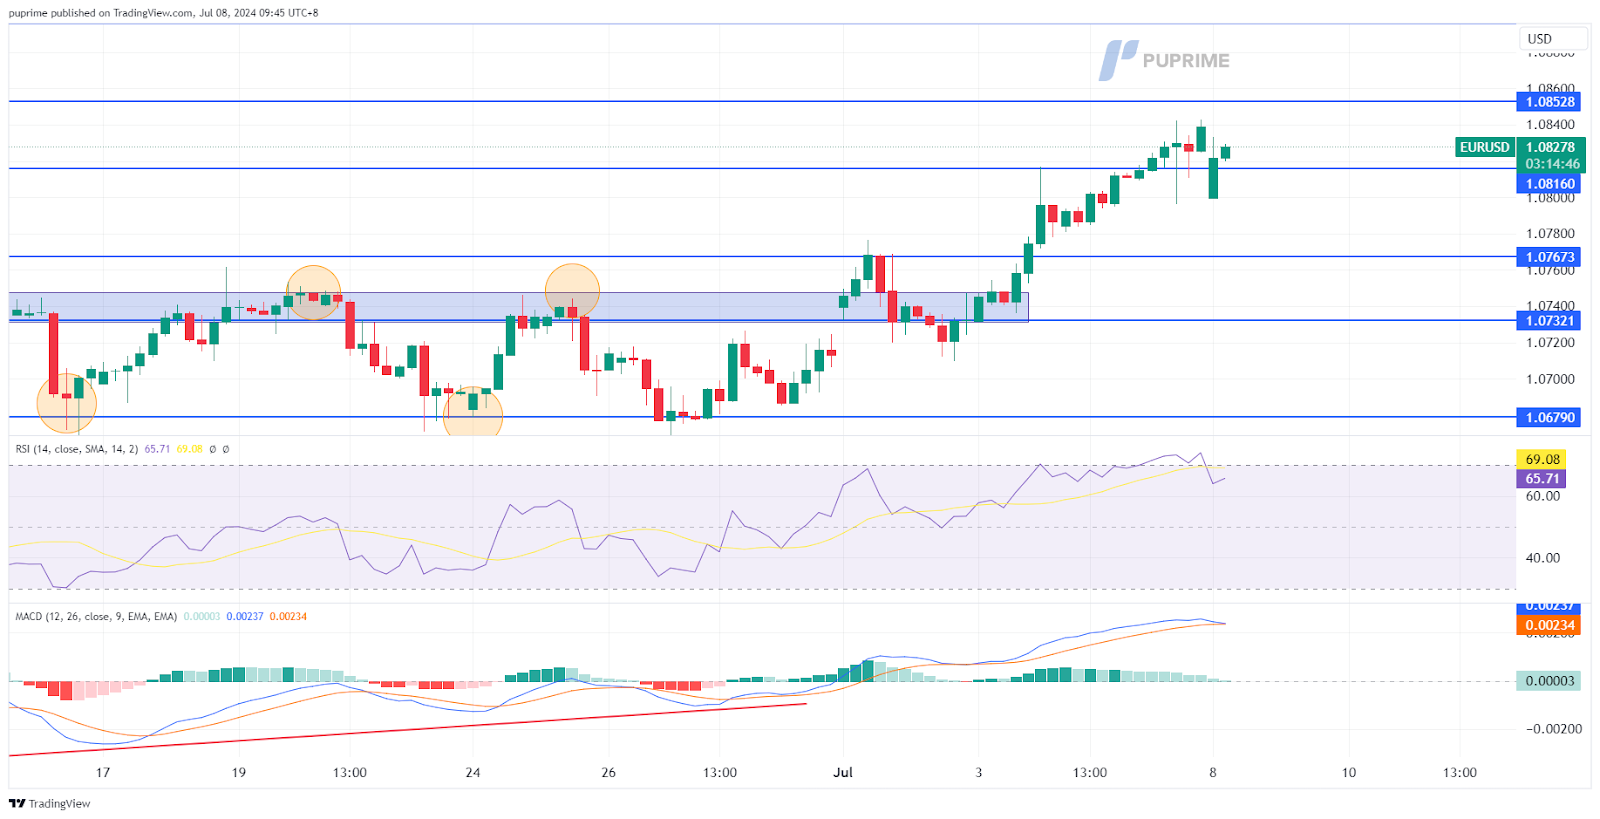Screen dimensions: 1600x819
Task: Click the 1.07800 price scale value
Action: [1550, 234]
